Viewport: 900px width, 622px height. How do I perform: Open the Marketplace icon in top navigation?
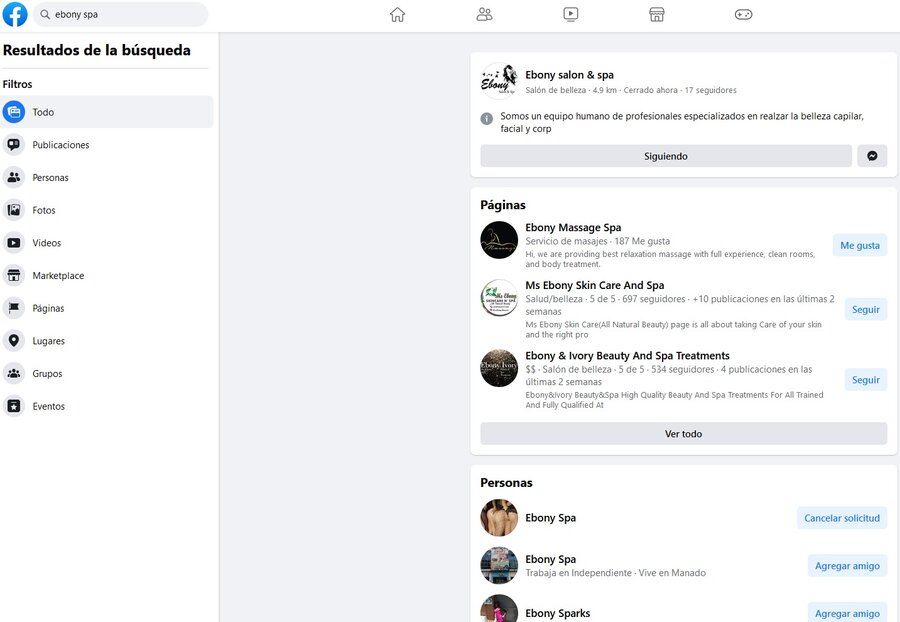click(657, 14)
